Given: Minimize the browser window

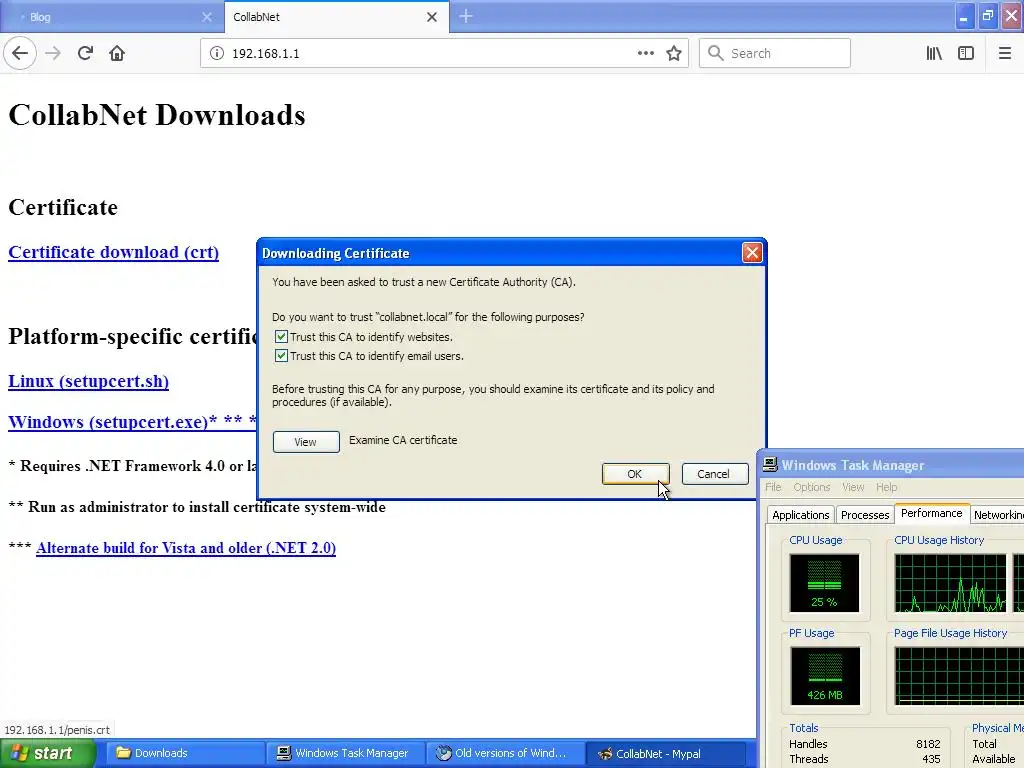Looking at the screenshot, I should tap(963, 16).
